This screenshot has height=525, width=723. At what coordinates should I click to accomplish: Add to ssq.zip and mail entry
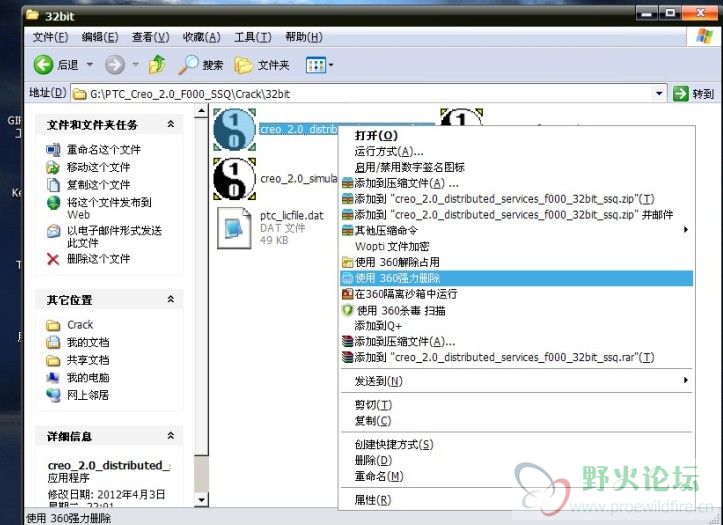tap(516, 215)
